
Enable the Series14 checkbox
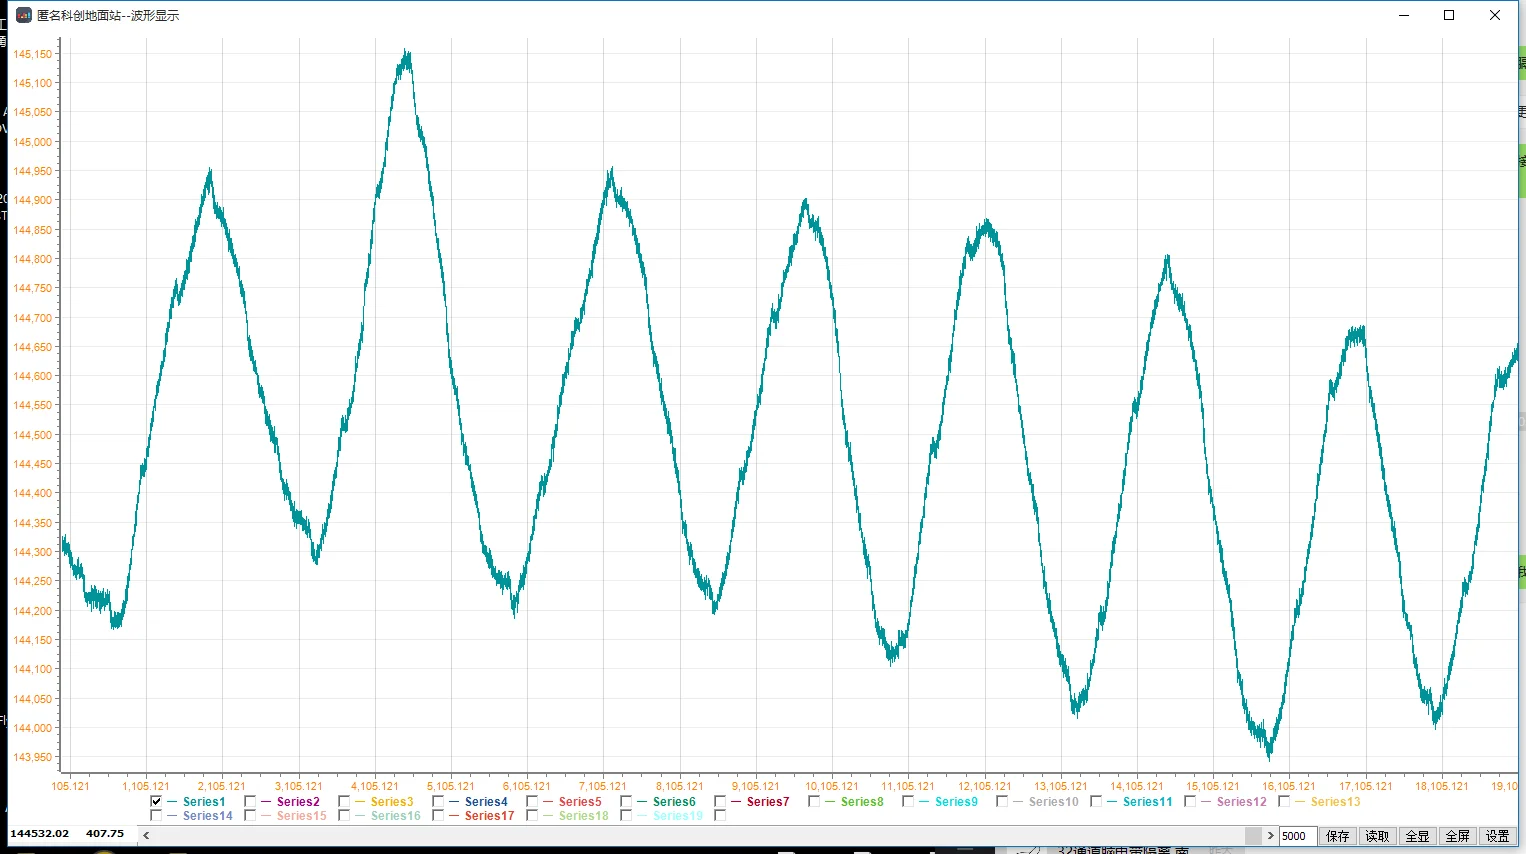(156, 816)
